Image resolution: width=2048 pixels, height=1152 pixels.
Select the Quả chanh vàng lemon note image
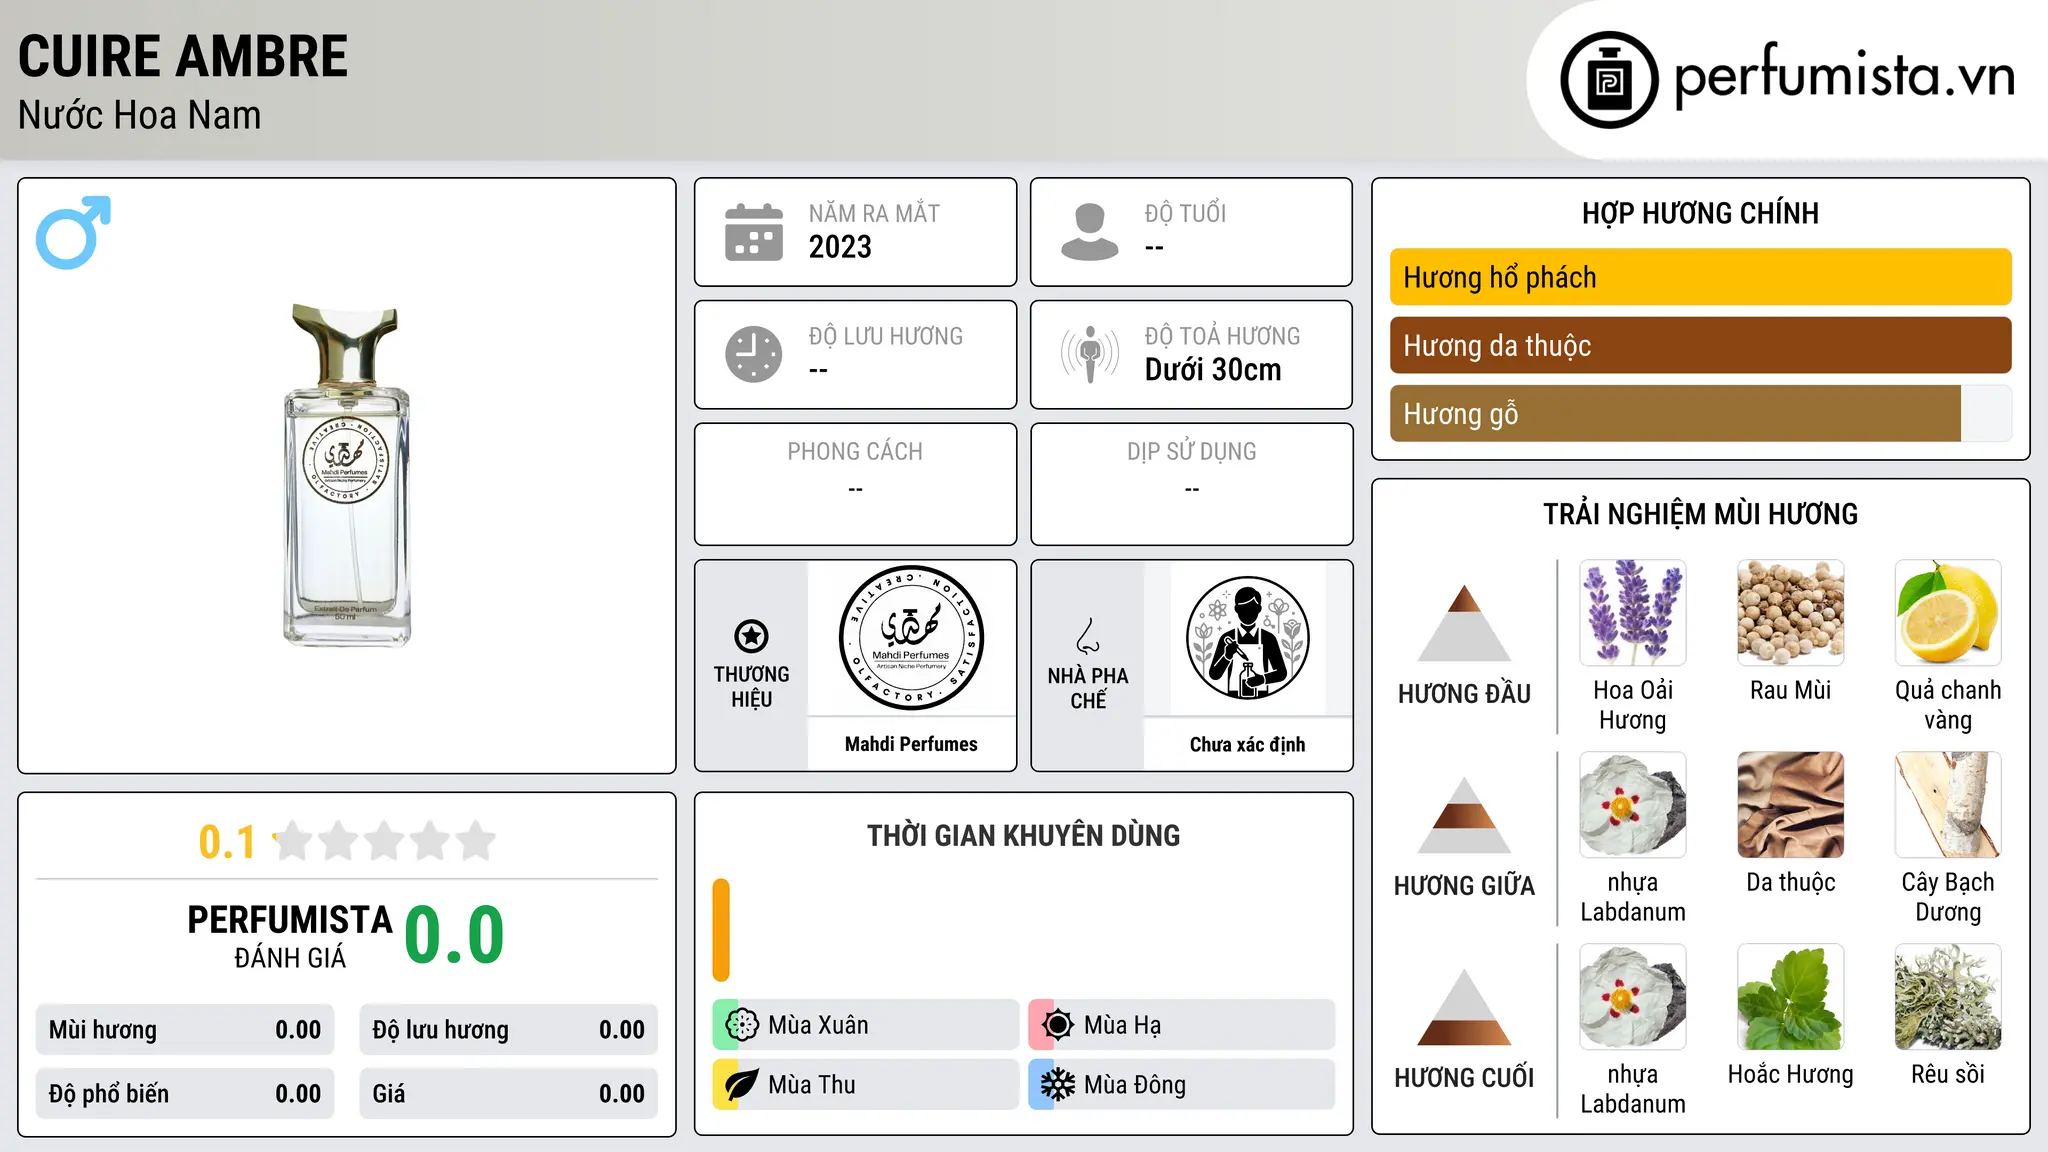point(1948,613)
